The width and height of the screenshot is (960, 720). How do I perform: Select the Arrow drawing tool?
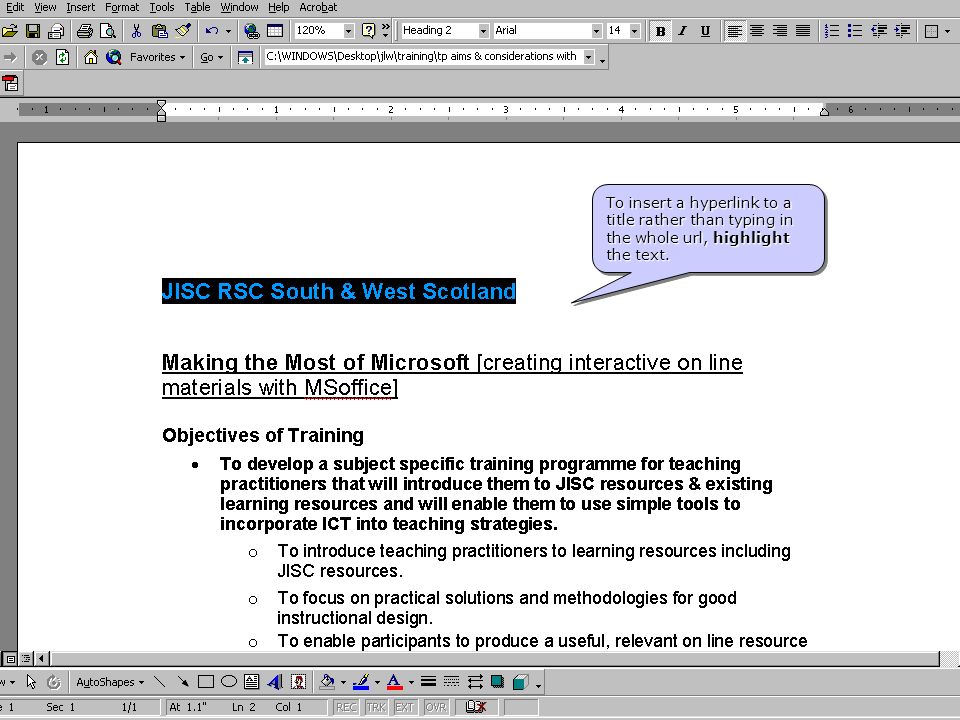tap(182, 681)
